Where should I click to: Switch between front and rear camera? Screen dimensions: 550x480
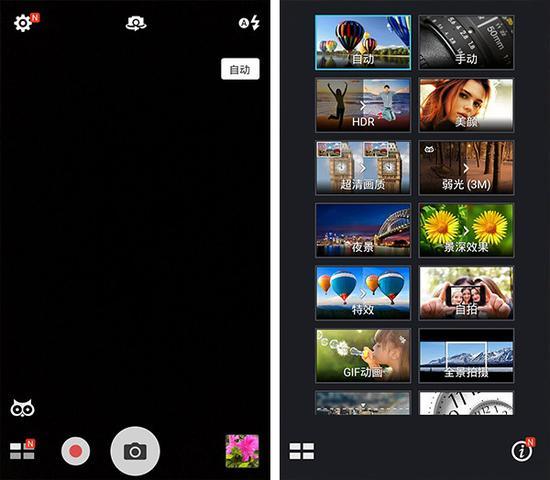136,23
